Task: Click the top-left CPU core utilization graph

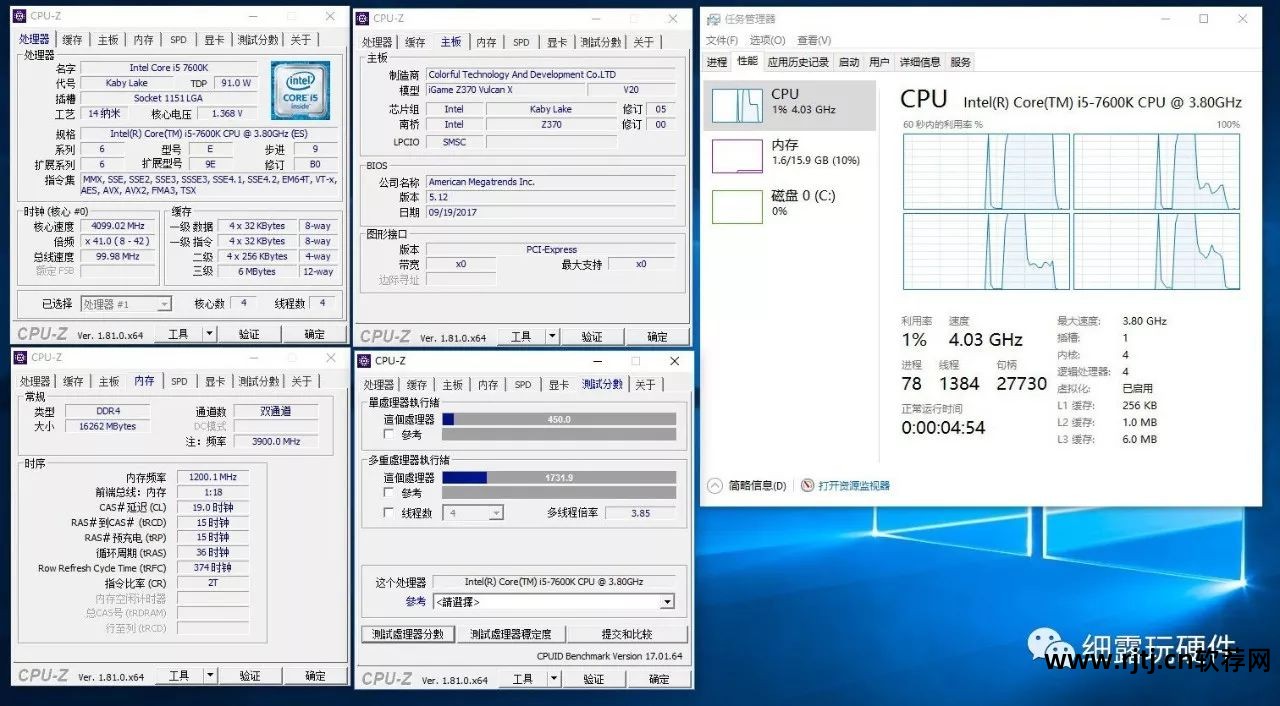Action: click(986, 169)
